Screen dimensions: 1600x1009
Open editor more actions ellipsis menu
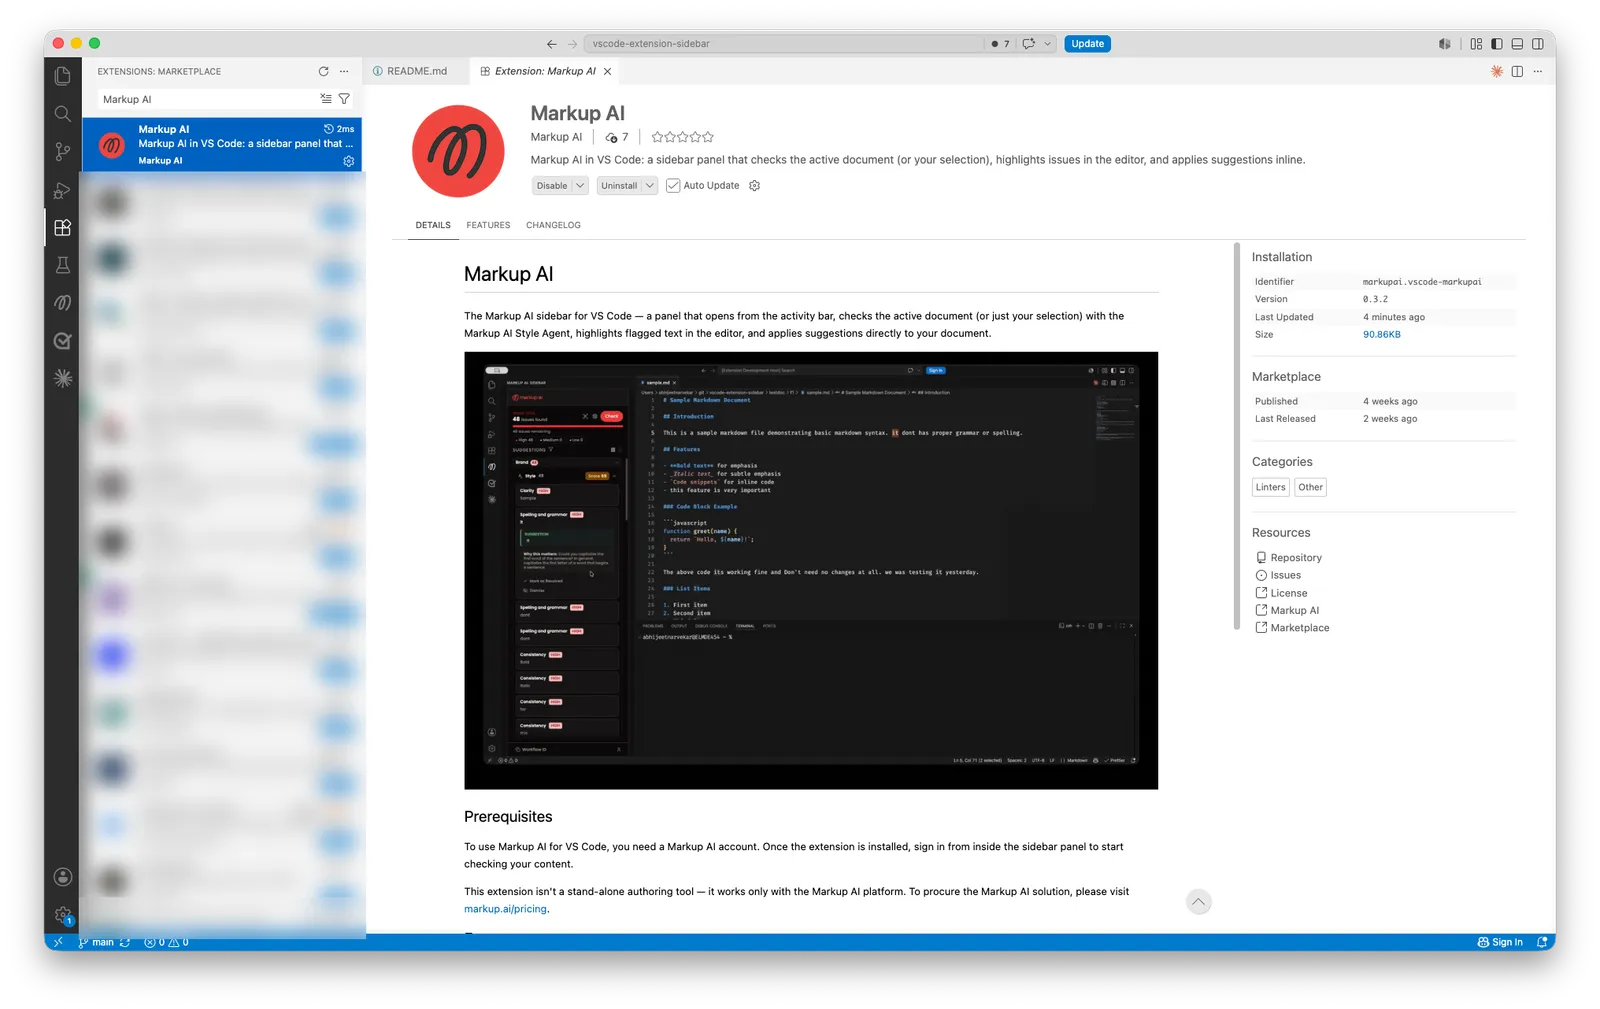click(x=1537, y=71)
